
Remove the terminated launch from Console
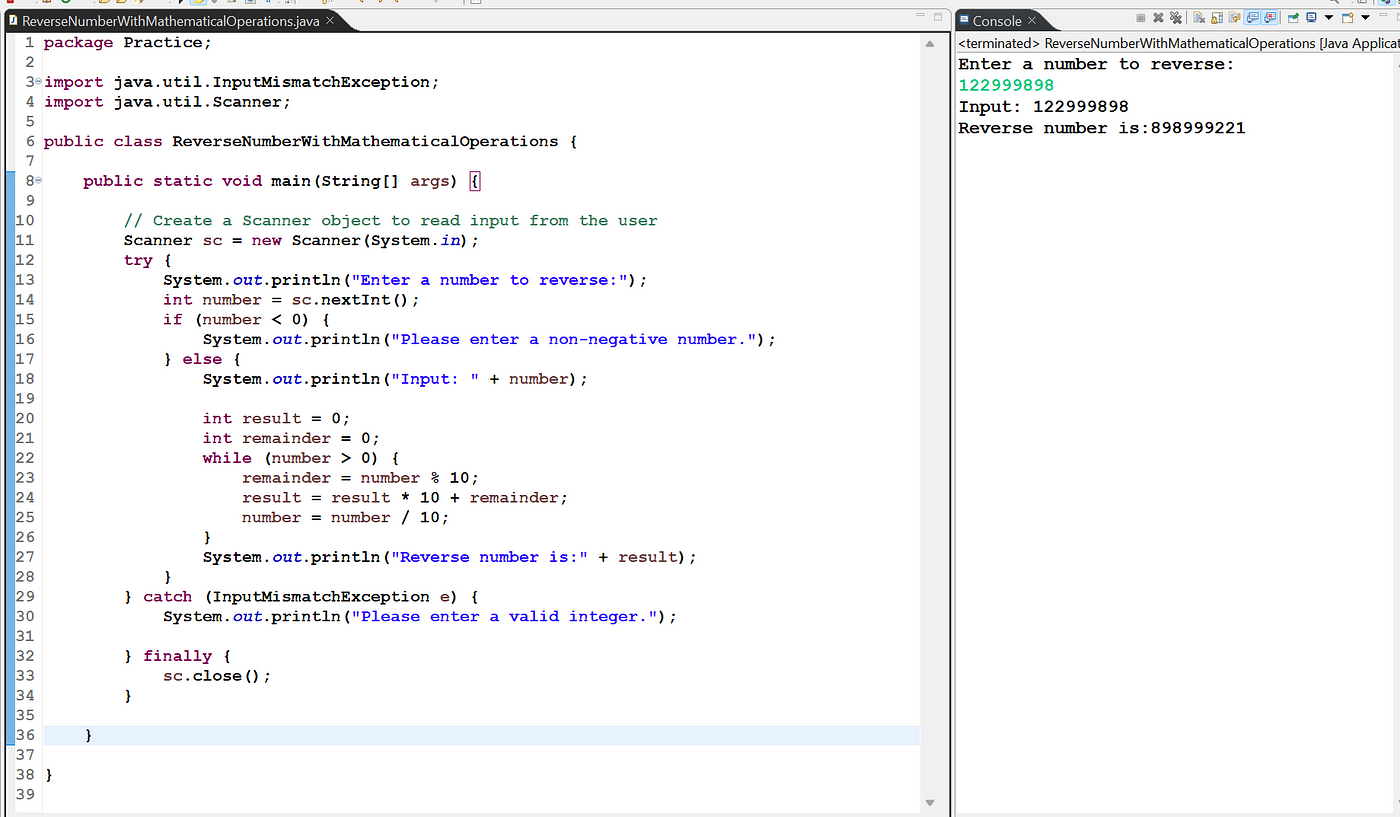pyautogui.click(x=1158, y=18)
